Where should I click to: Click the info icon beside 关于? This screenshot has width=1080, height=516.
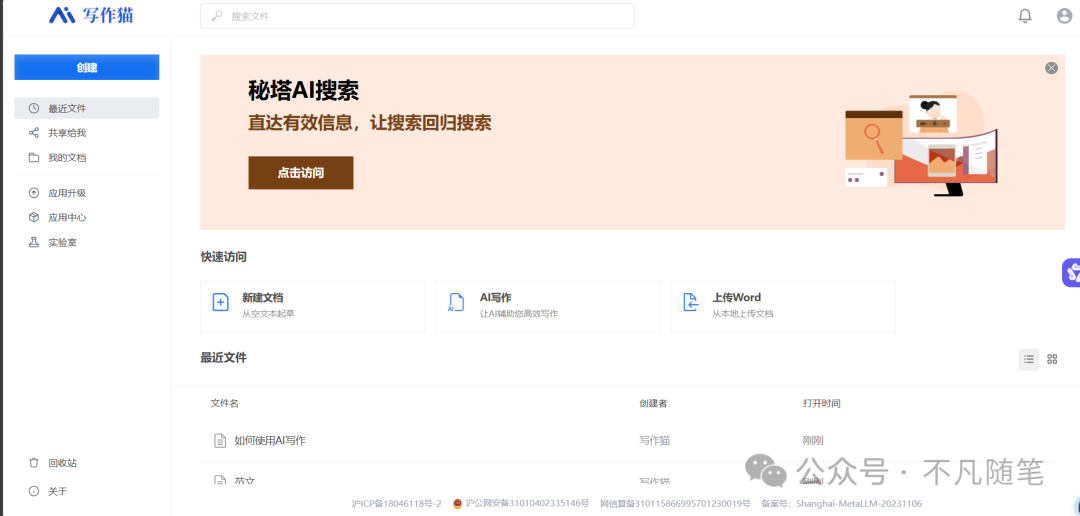[x=34, y=491]
